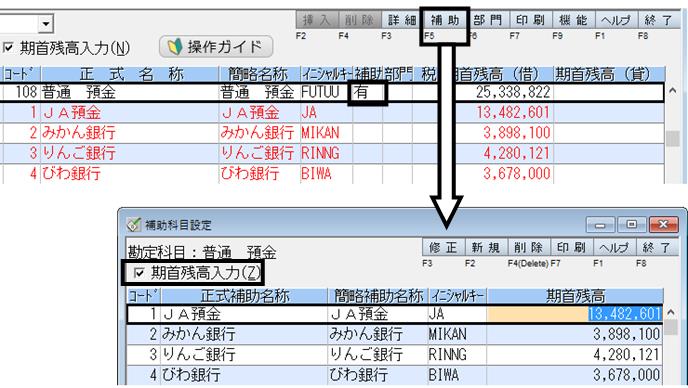688x388 pixels.
Task: Click the 挿入 (F2) toolbar button
Action: click(x=317, y=20)
